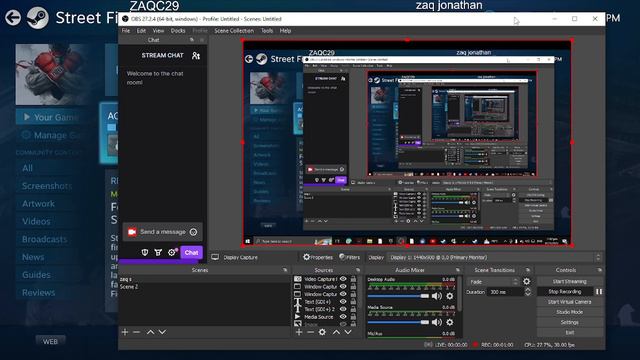Open source properties gear in Sources toolbar
The image size is (640, 360).
point(322,332)
